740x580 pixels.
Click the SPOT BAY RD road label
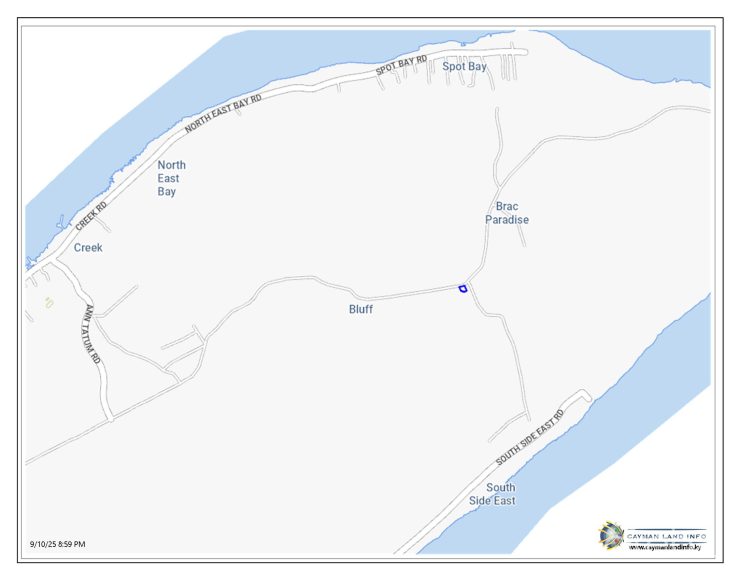point(401,65)
